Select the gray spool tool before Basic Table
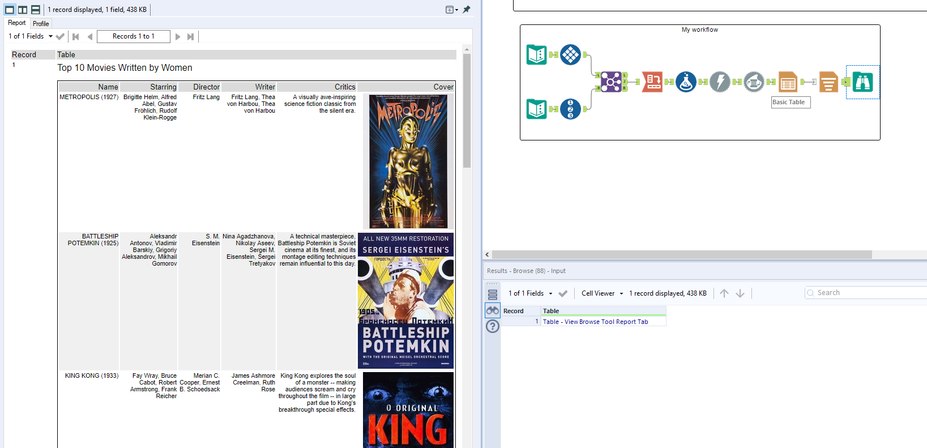This screenshot has height=448, width=927. pyautogui.click(x=754, y=82)
